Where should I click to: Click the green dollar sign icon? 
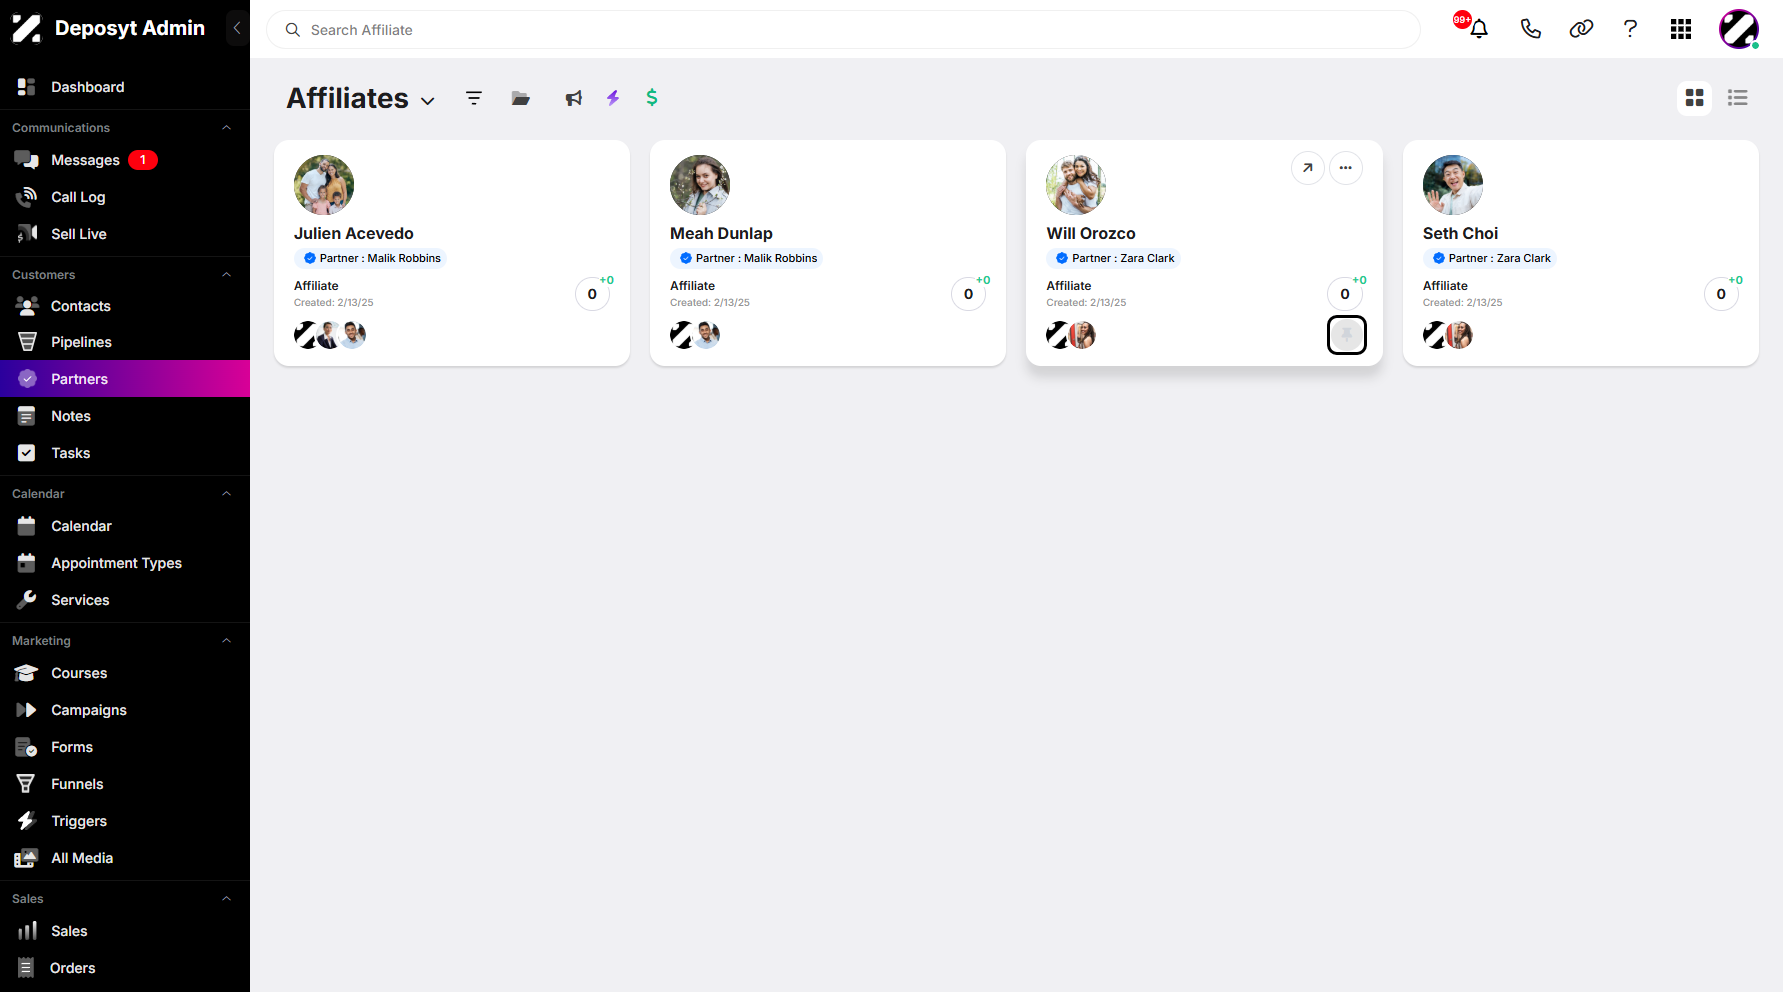click(x=652, y=97)
